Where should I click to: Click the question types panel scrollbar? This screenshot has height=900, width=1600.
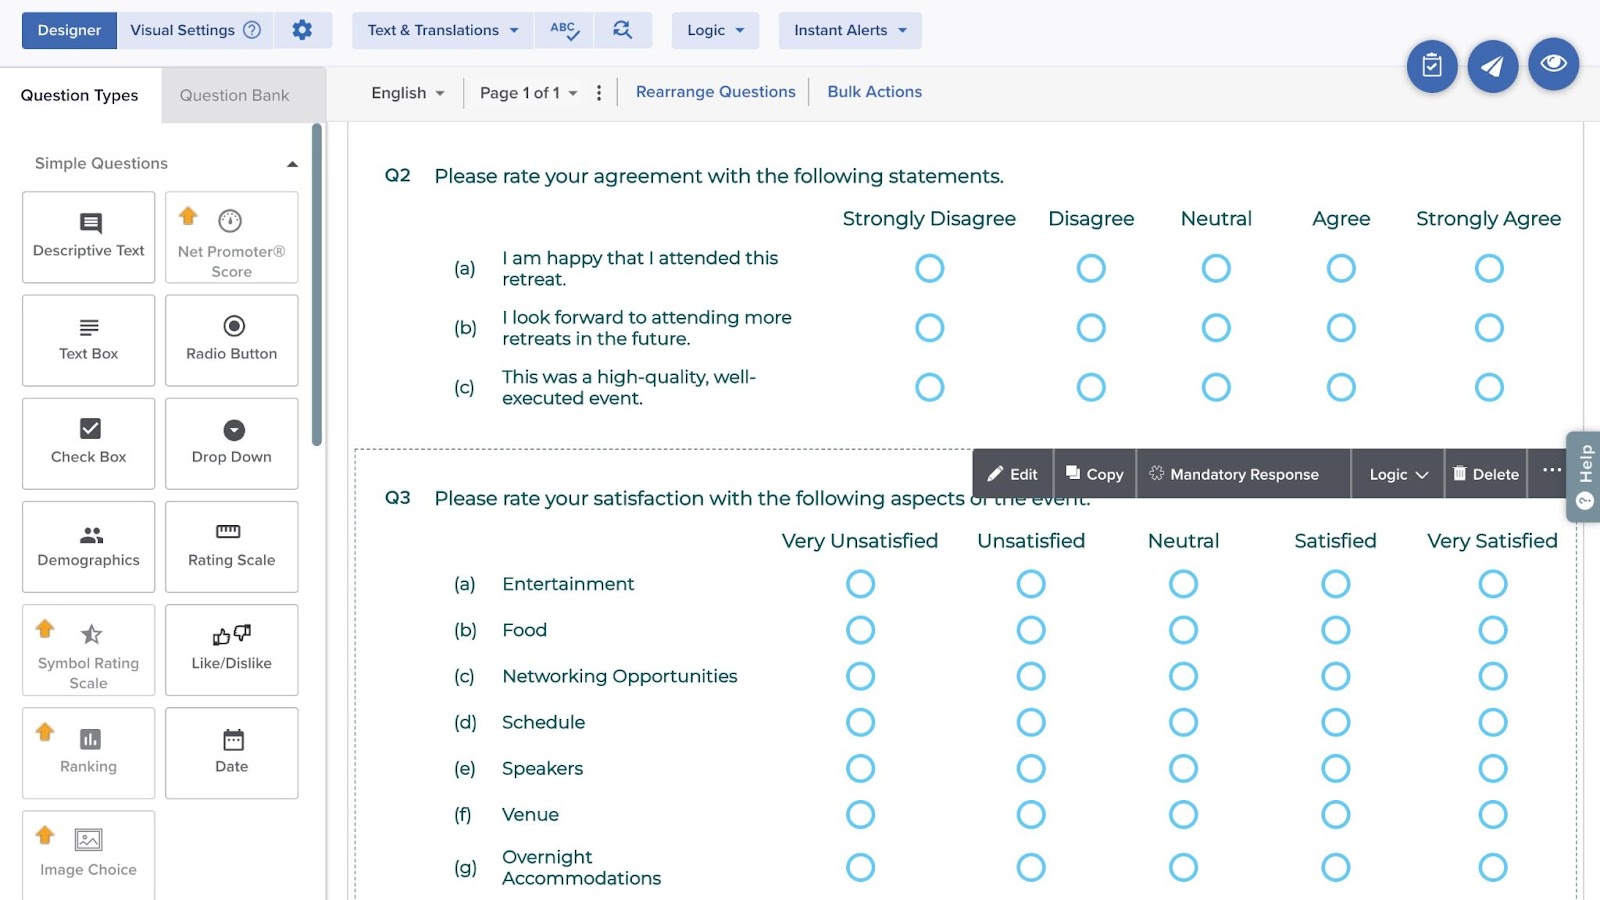pos(317,284)
